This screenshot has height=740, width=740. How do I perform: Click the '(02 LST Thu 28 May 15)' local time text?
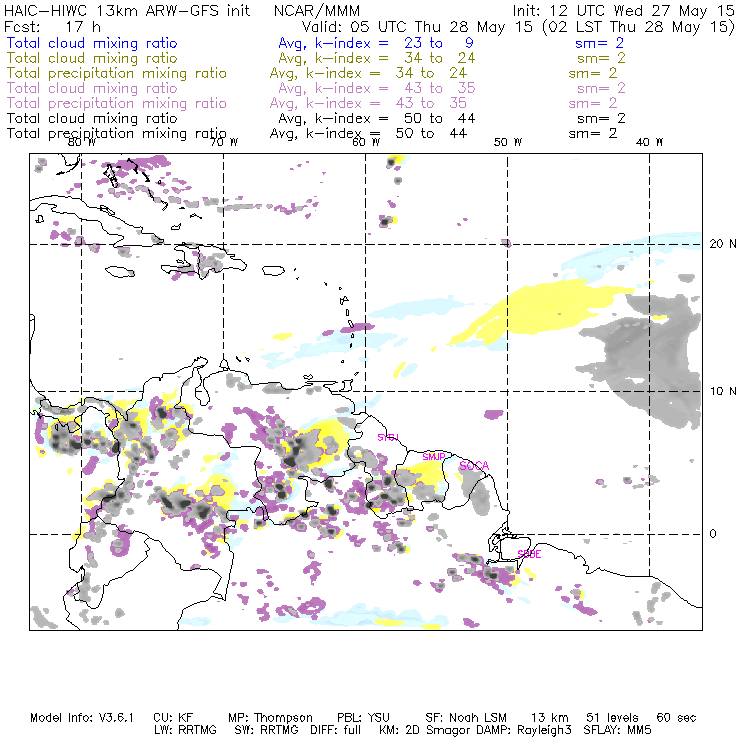point(638,27)
